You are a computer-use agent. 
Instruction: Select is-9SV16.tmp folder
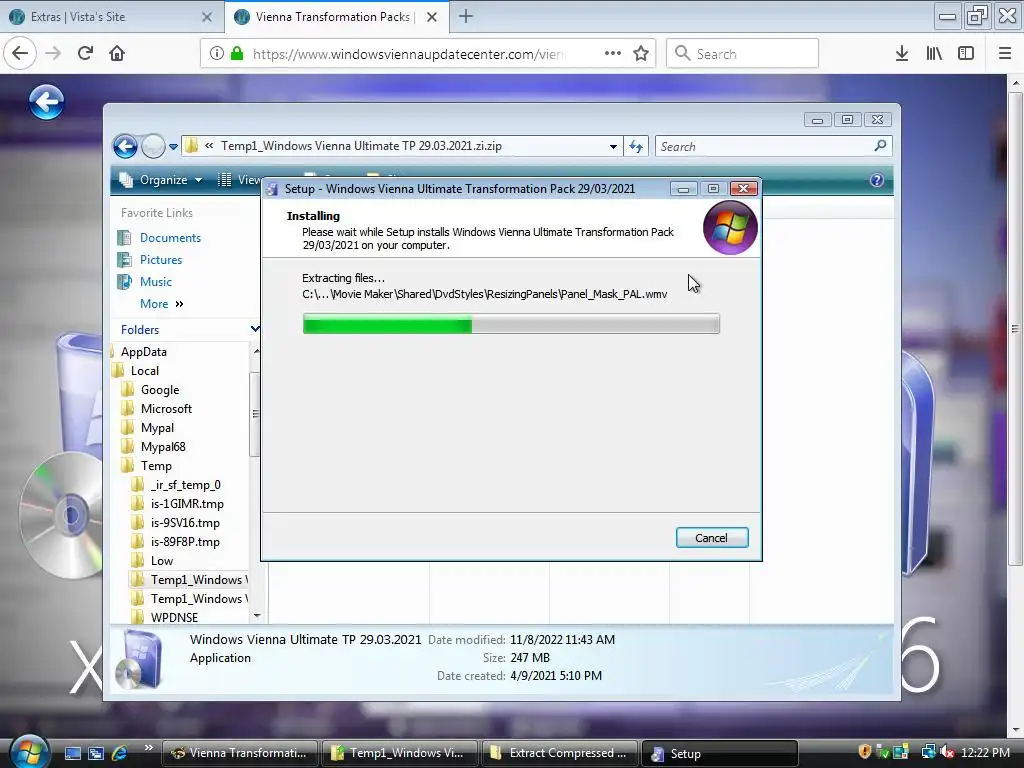pos(185,523)
